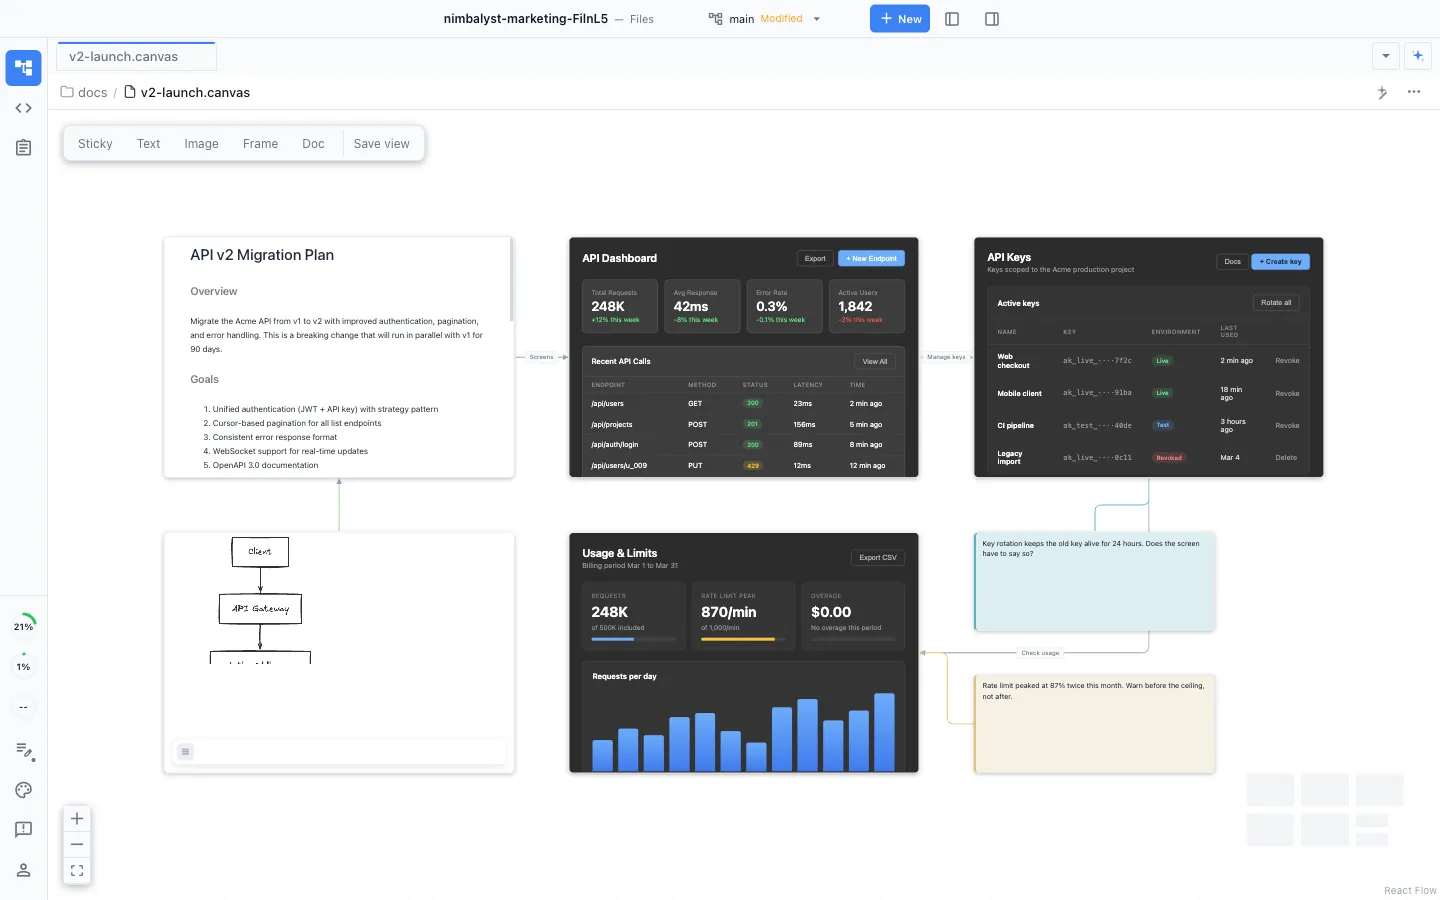Screen dimensions: 1440x900
Task: Click the Client box in diagram
Action: click(x=260, y=552)
